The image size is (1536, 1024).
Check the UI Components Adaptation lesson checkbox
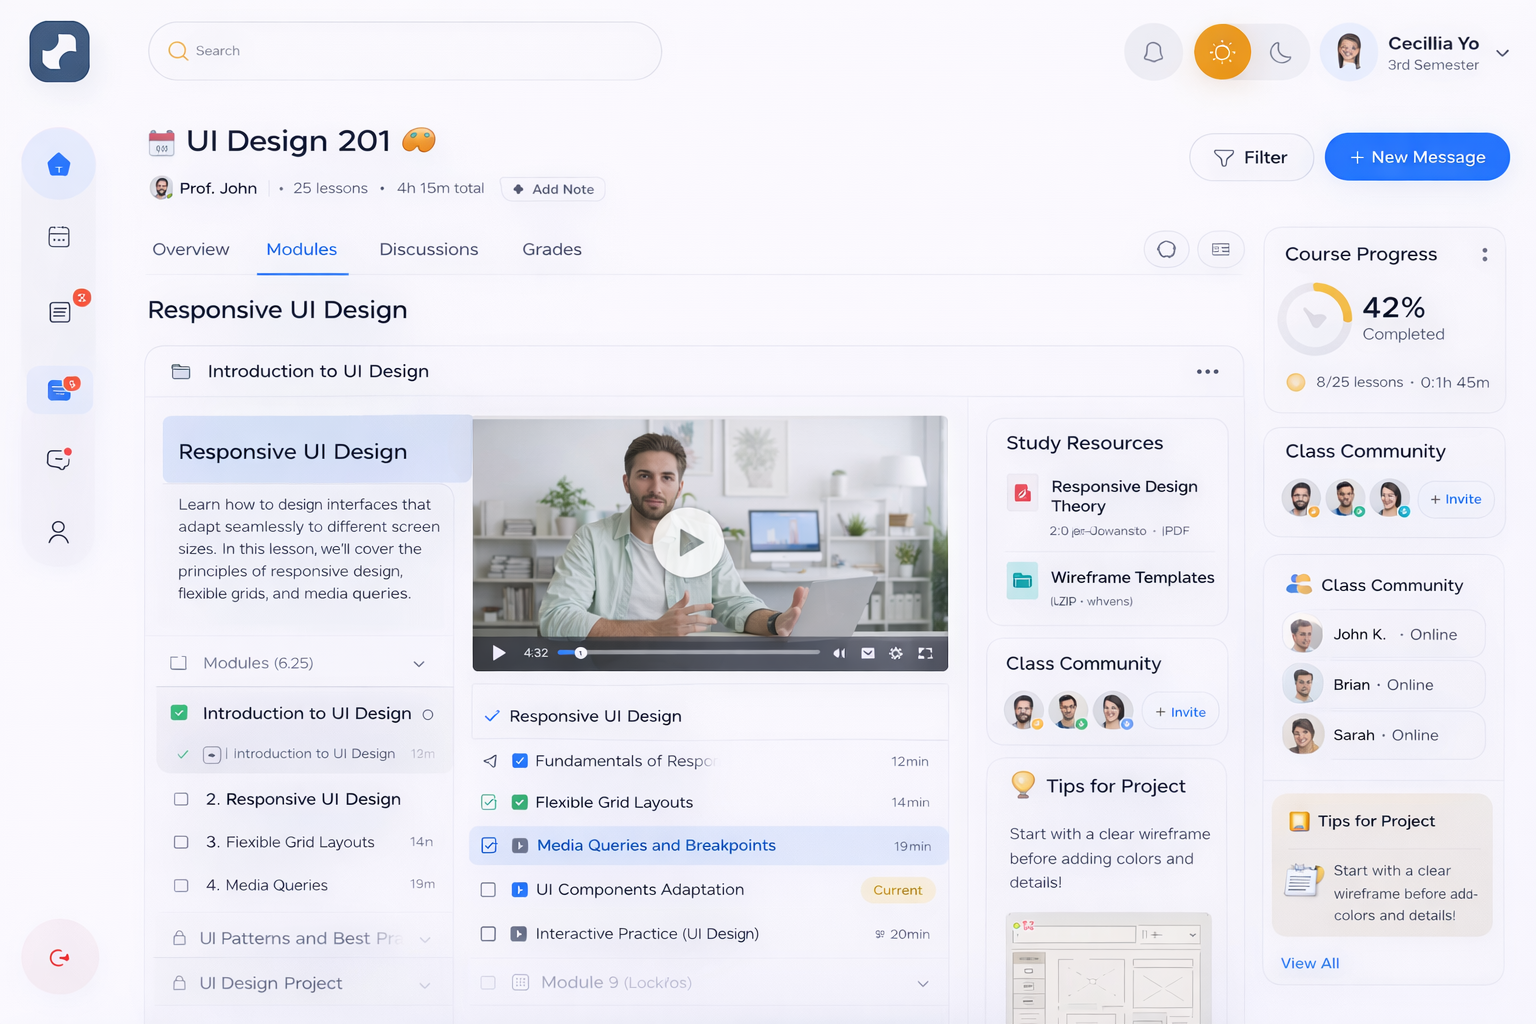(x=488, y=889)
